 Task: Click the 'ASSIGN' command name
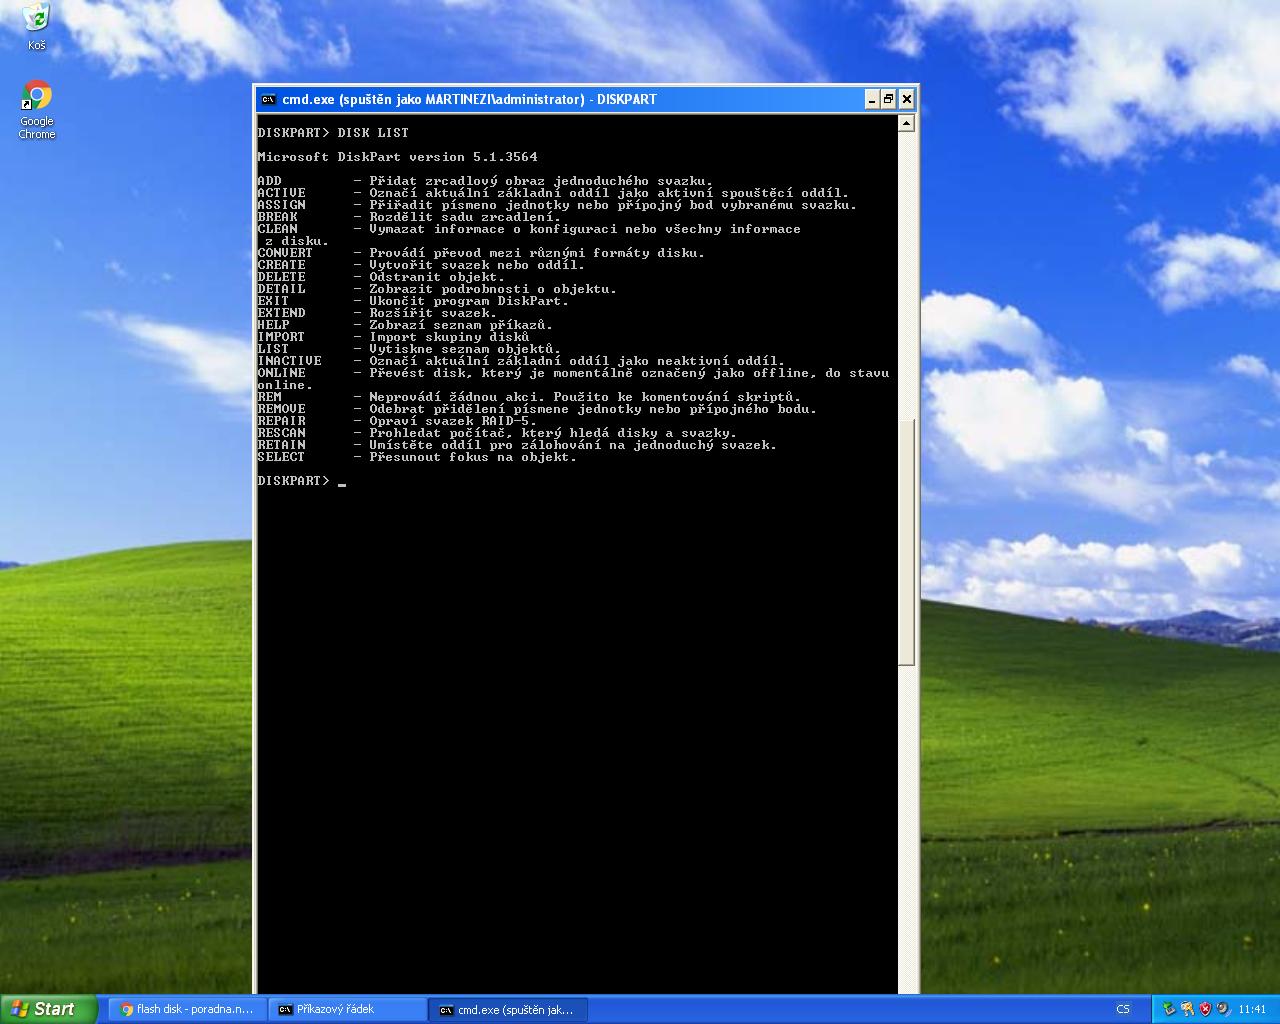click(282, 205)
